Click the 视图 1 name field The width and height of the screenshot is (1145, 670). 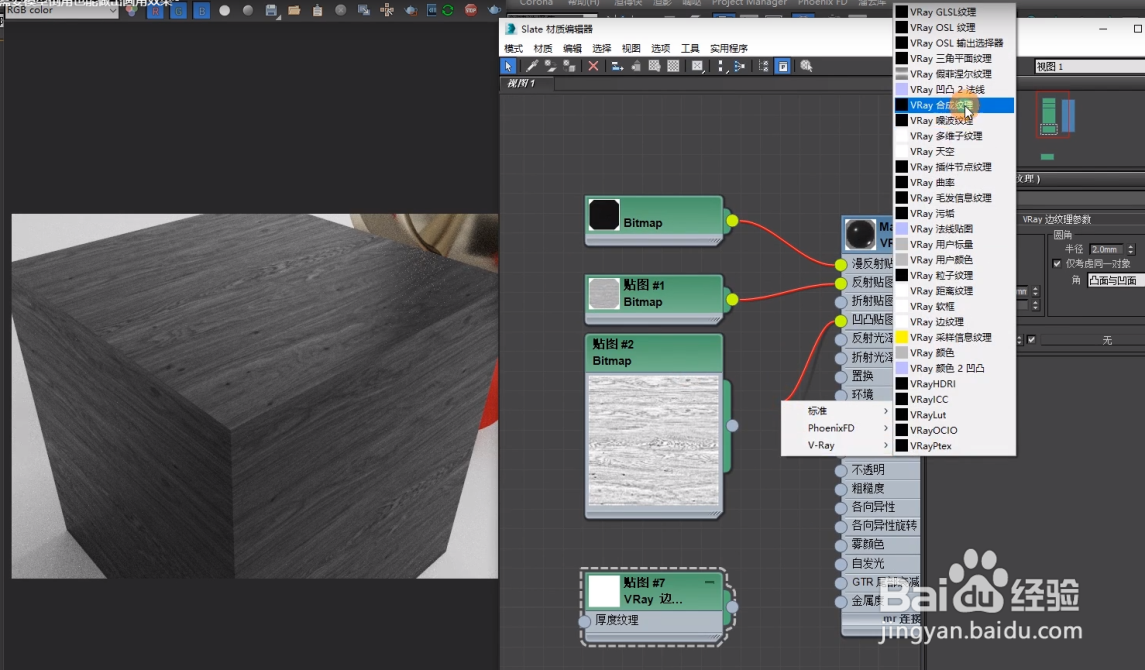(x=1090, y=66)
